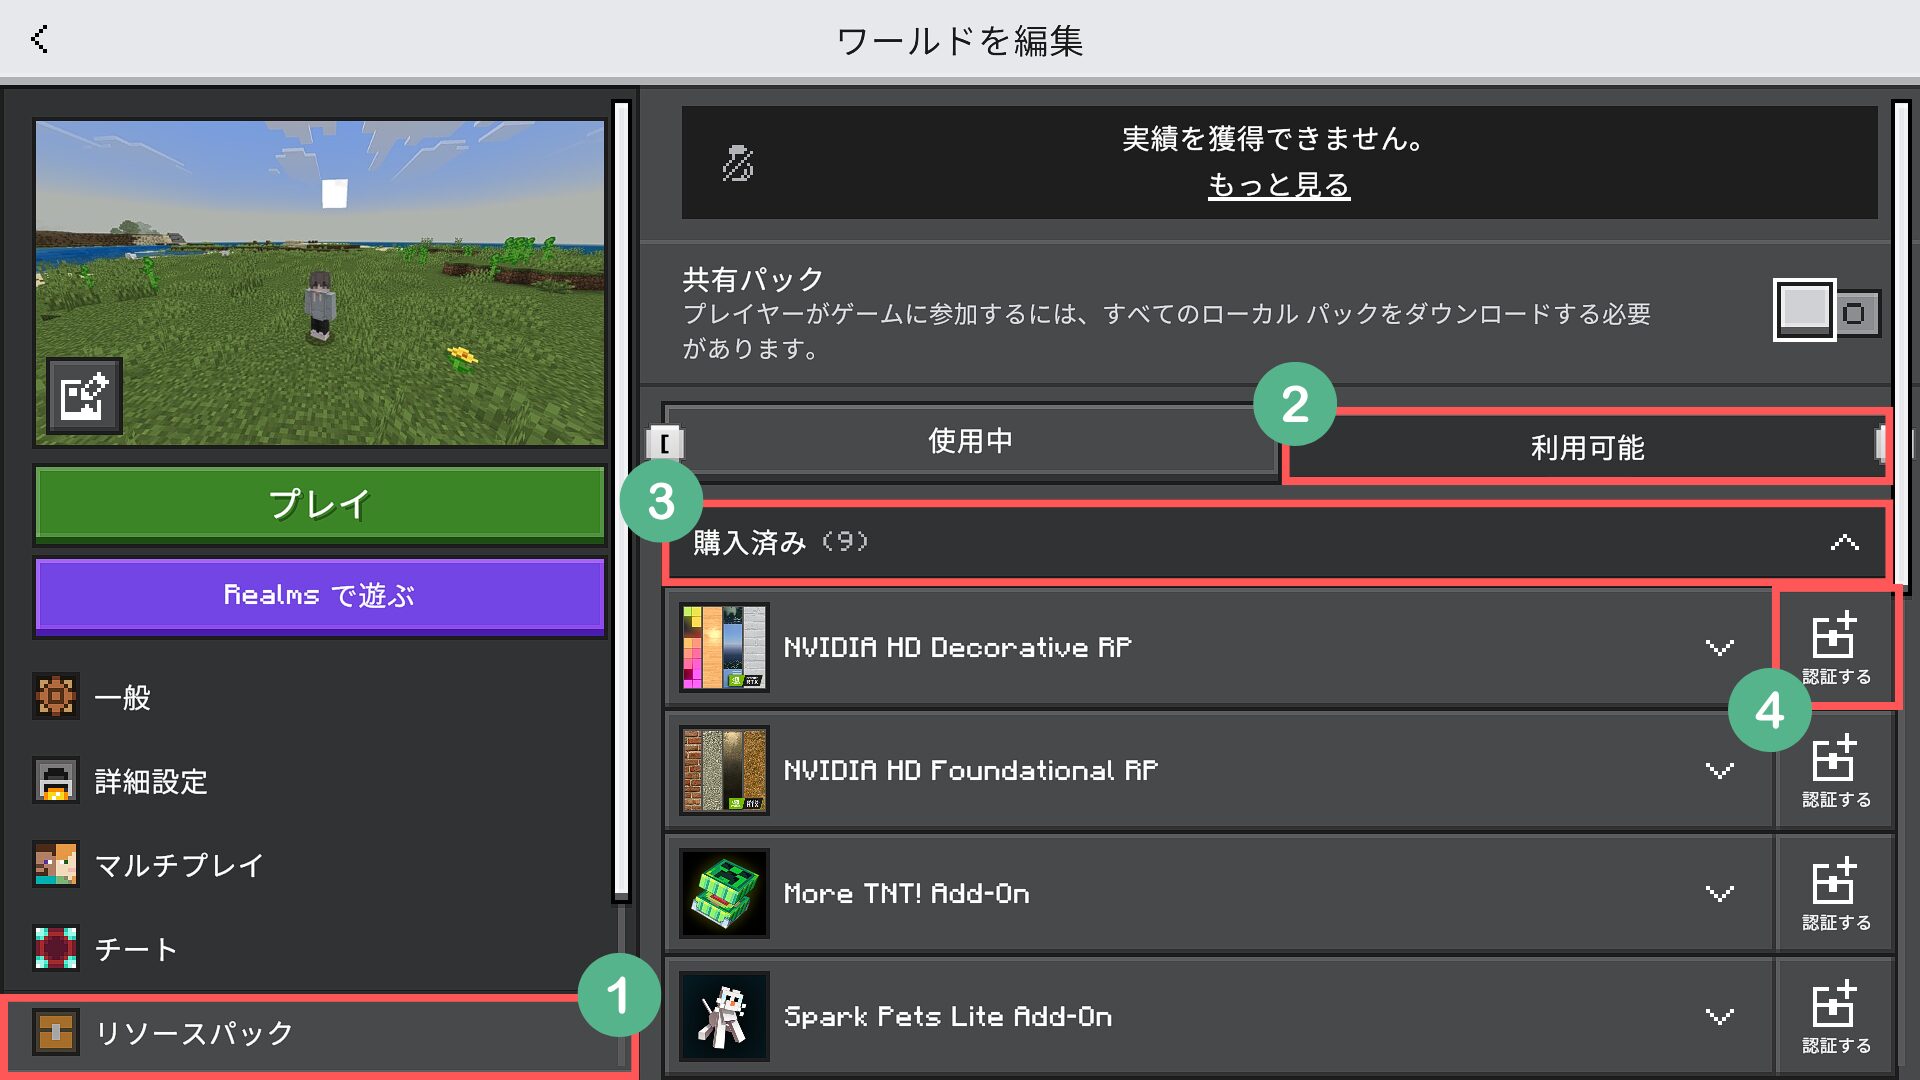Activate NVIDIA HD Foundational RP pack
This screenshot has height=1080, width=1920.
click(1836, 771)
